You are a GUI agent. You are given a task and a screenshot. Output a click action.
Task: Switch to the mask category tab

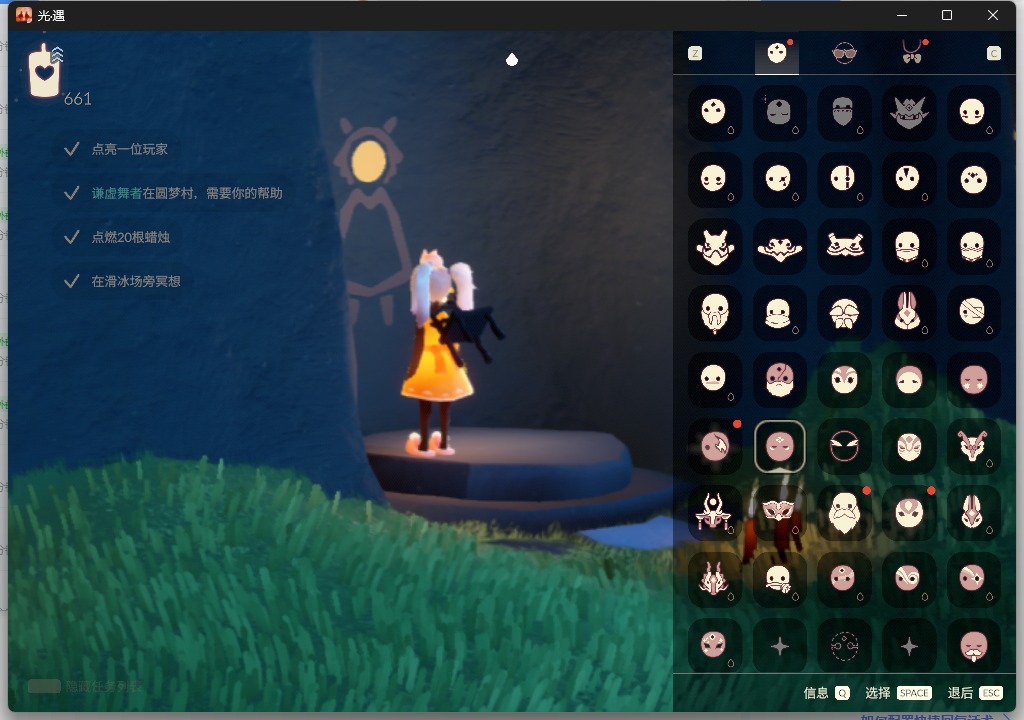coord(776,53)
